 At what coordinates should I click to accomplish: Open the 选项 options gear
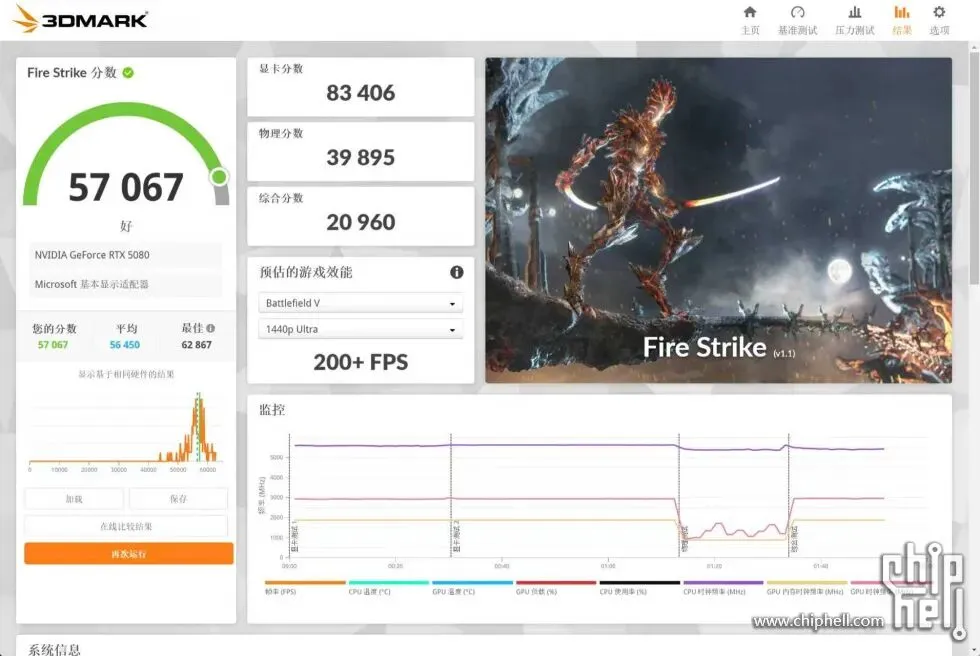939,20
